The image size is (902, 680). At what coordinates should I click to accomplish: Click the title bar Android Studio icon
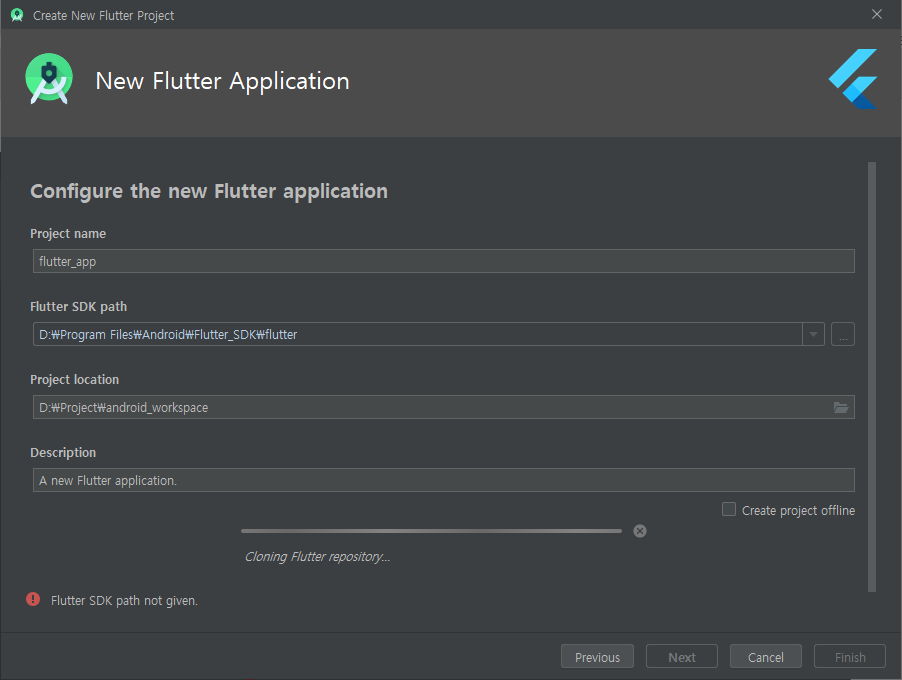[17, 15]
